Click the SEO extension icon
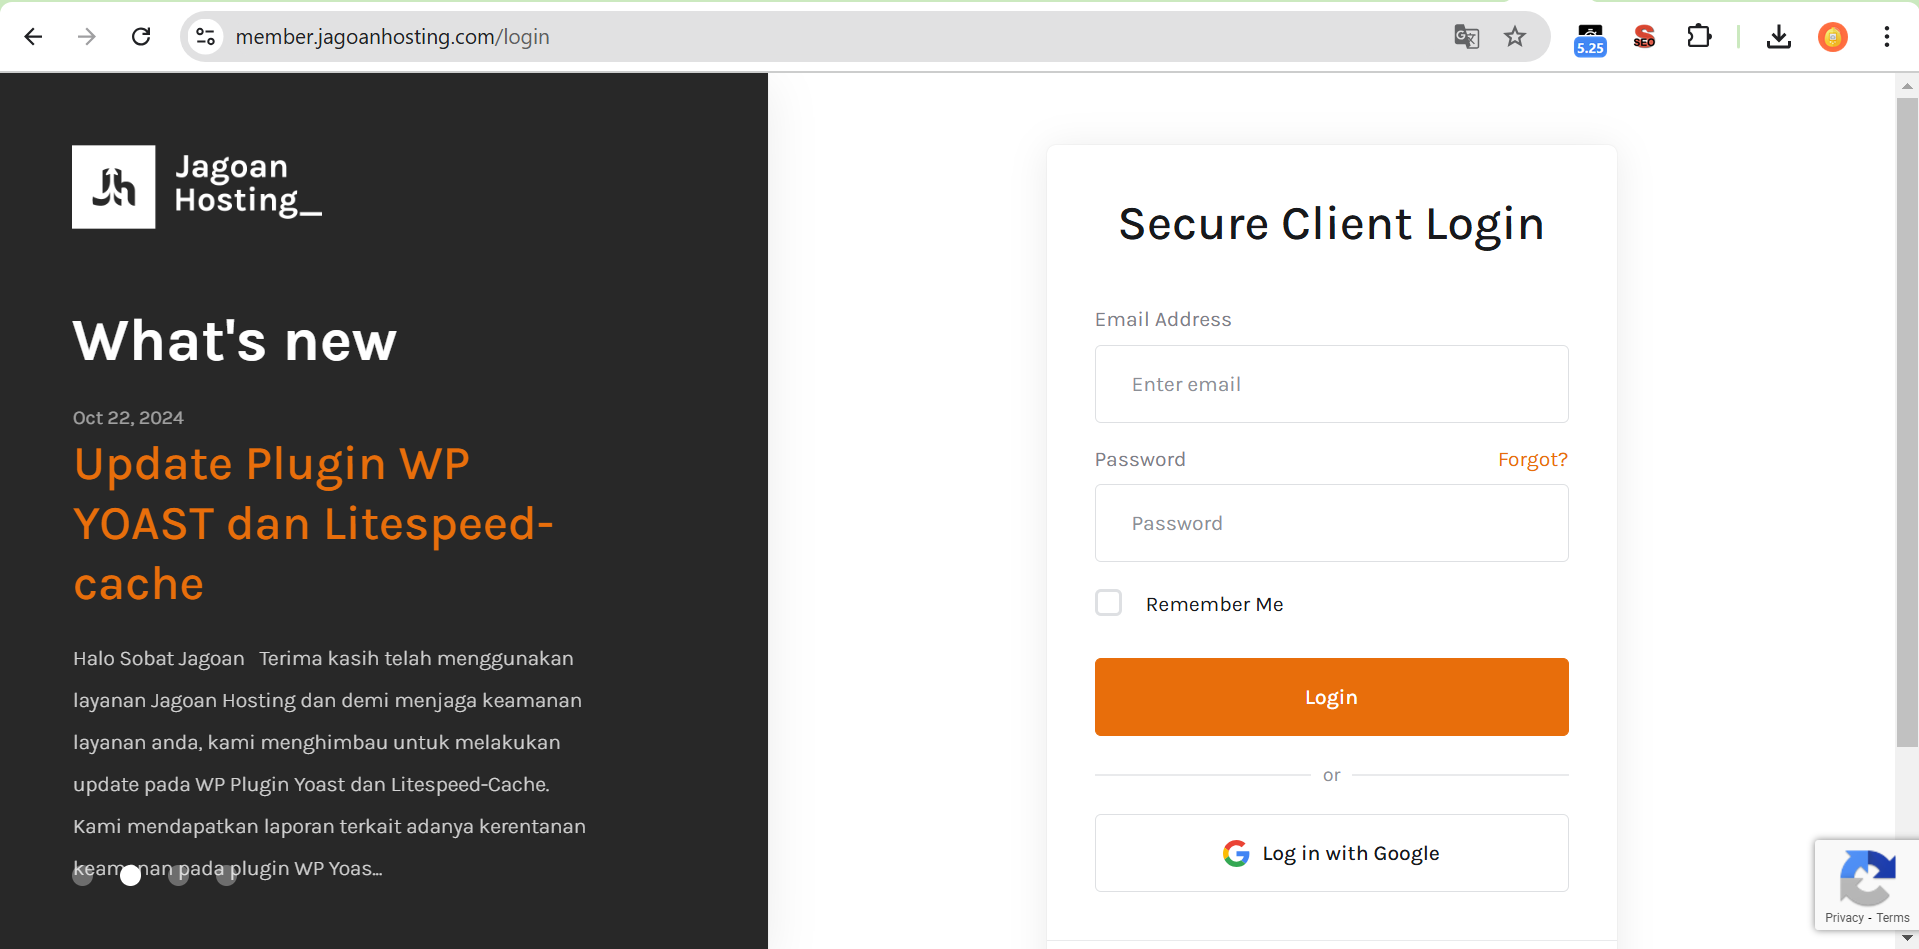The width and height of the screenshot is (1919, 949). 1643,36
